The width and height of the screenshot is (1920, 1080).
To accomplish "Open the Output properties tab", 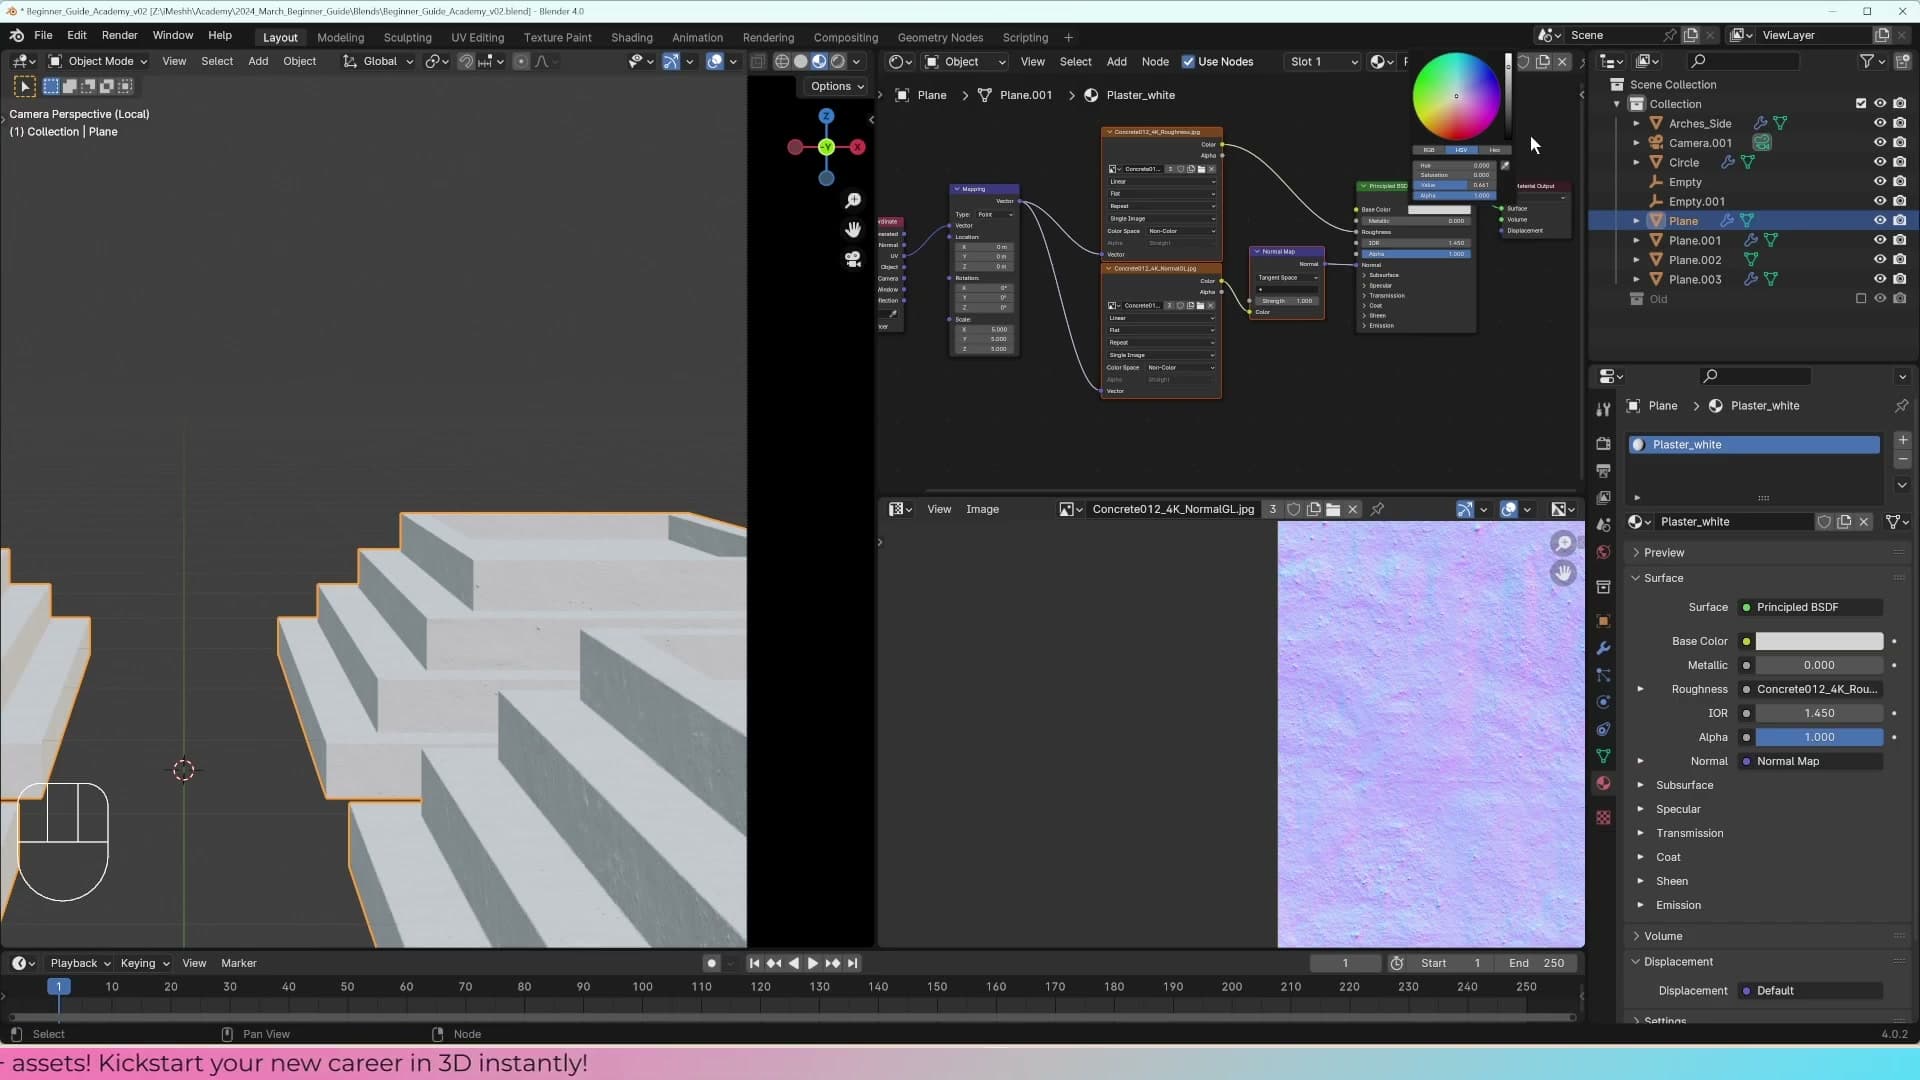I will [1603, 470].
